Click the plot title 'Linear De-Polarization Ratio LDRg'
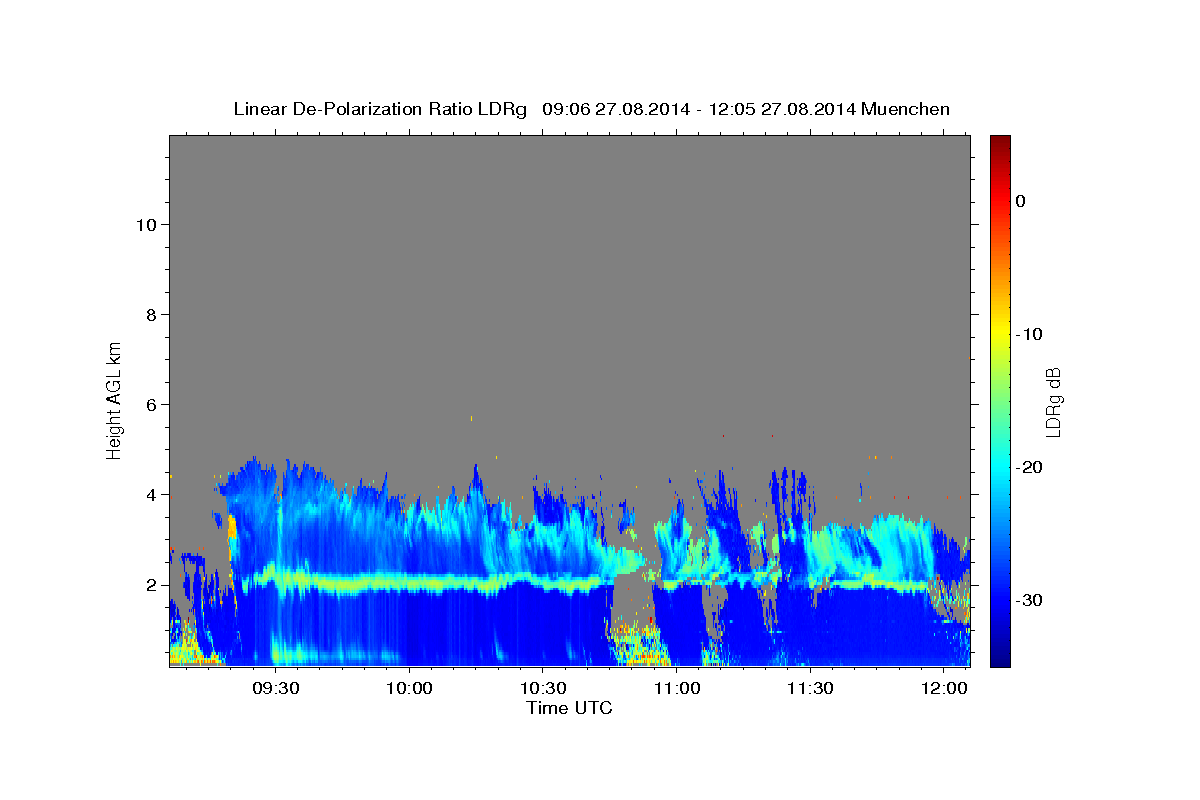 (379, 109)
